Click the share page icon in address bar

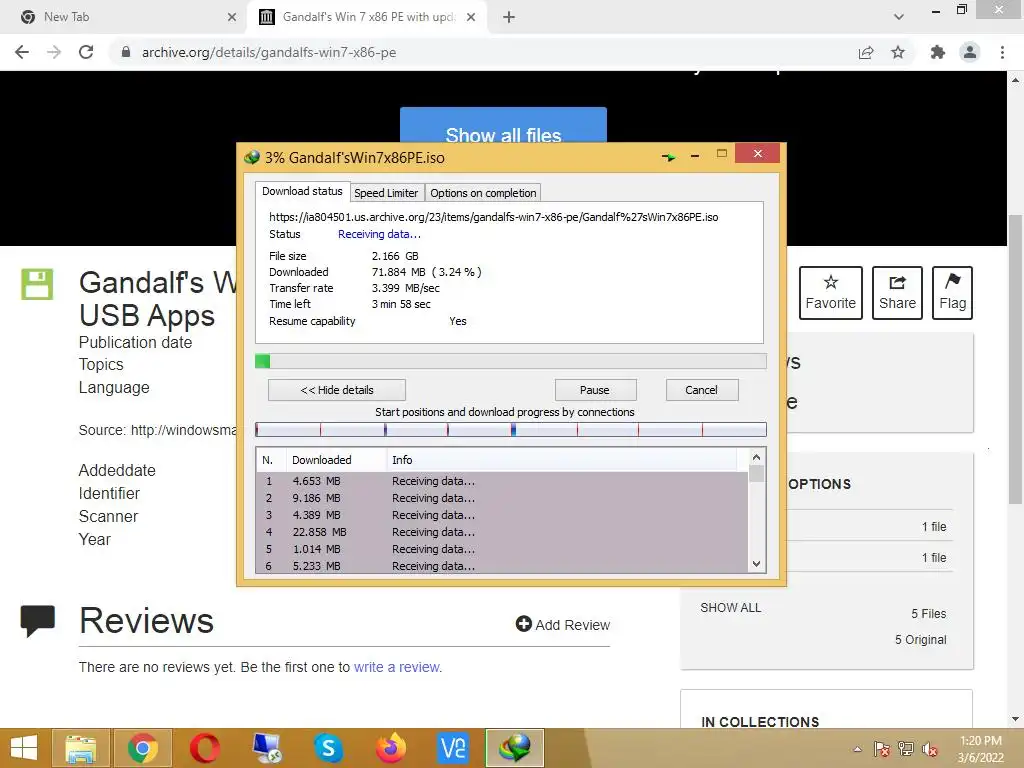(x=866, y=52)
